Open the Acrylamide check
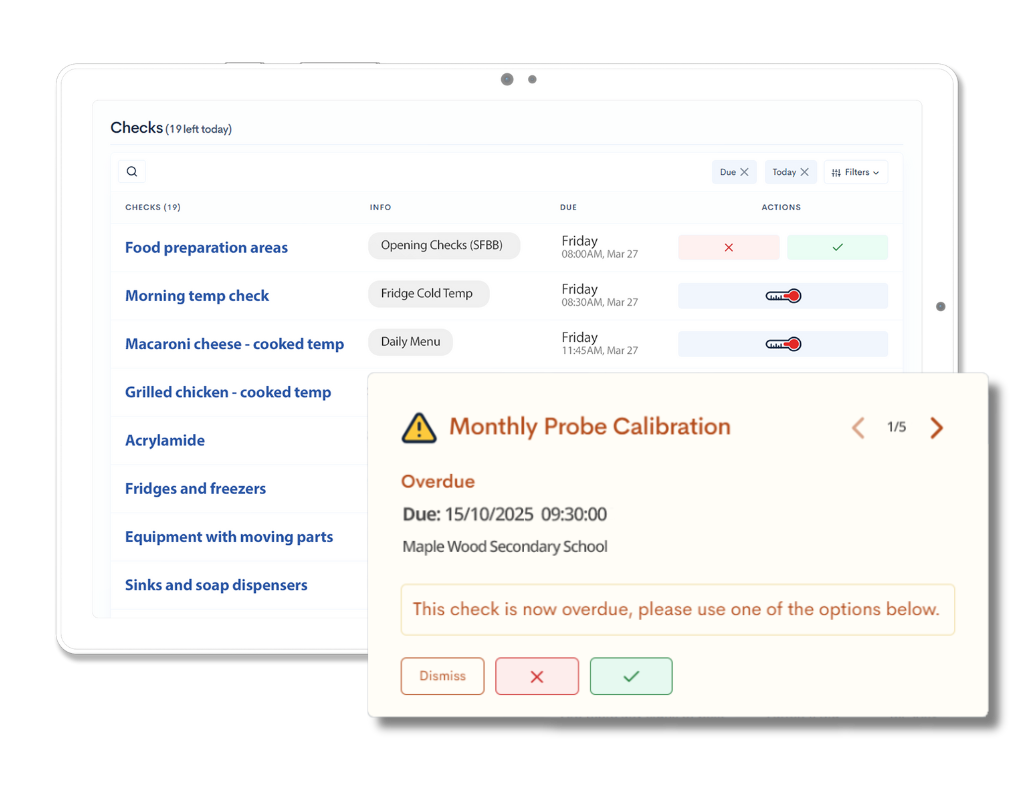Image resolution: width=1024 pixels, height=800 pixels. coord(165,441)
